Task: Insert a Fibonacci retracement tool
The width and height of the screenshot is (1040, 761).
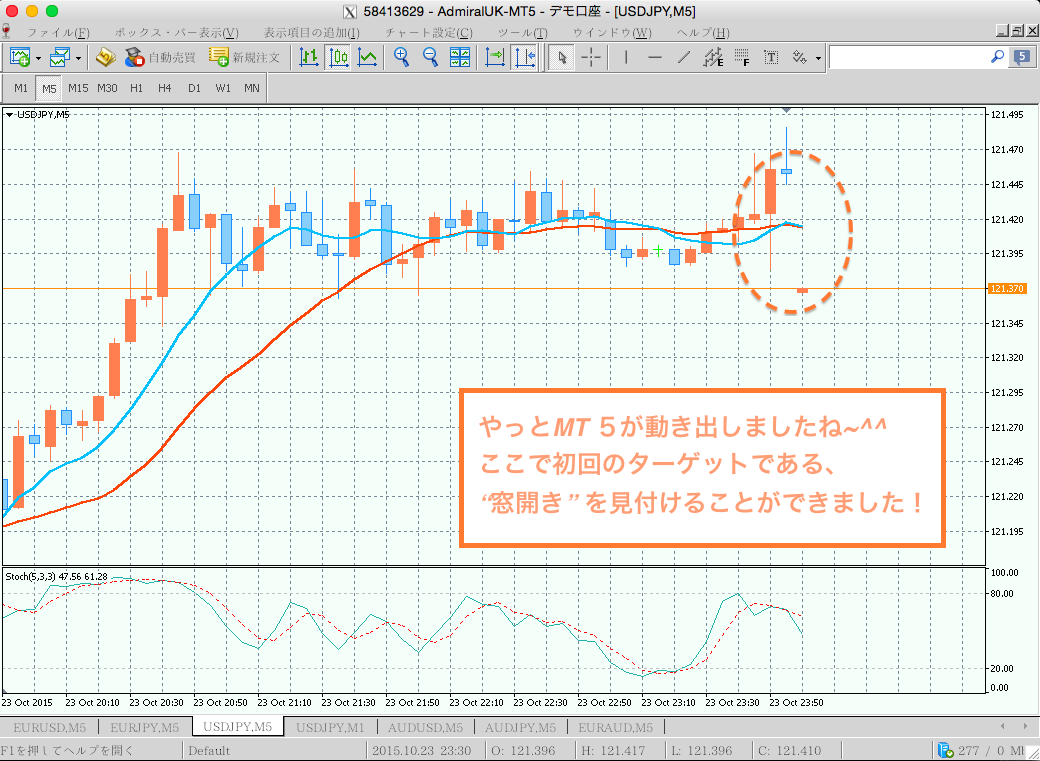Action: (x=741, y=57)
